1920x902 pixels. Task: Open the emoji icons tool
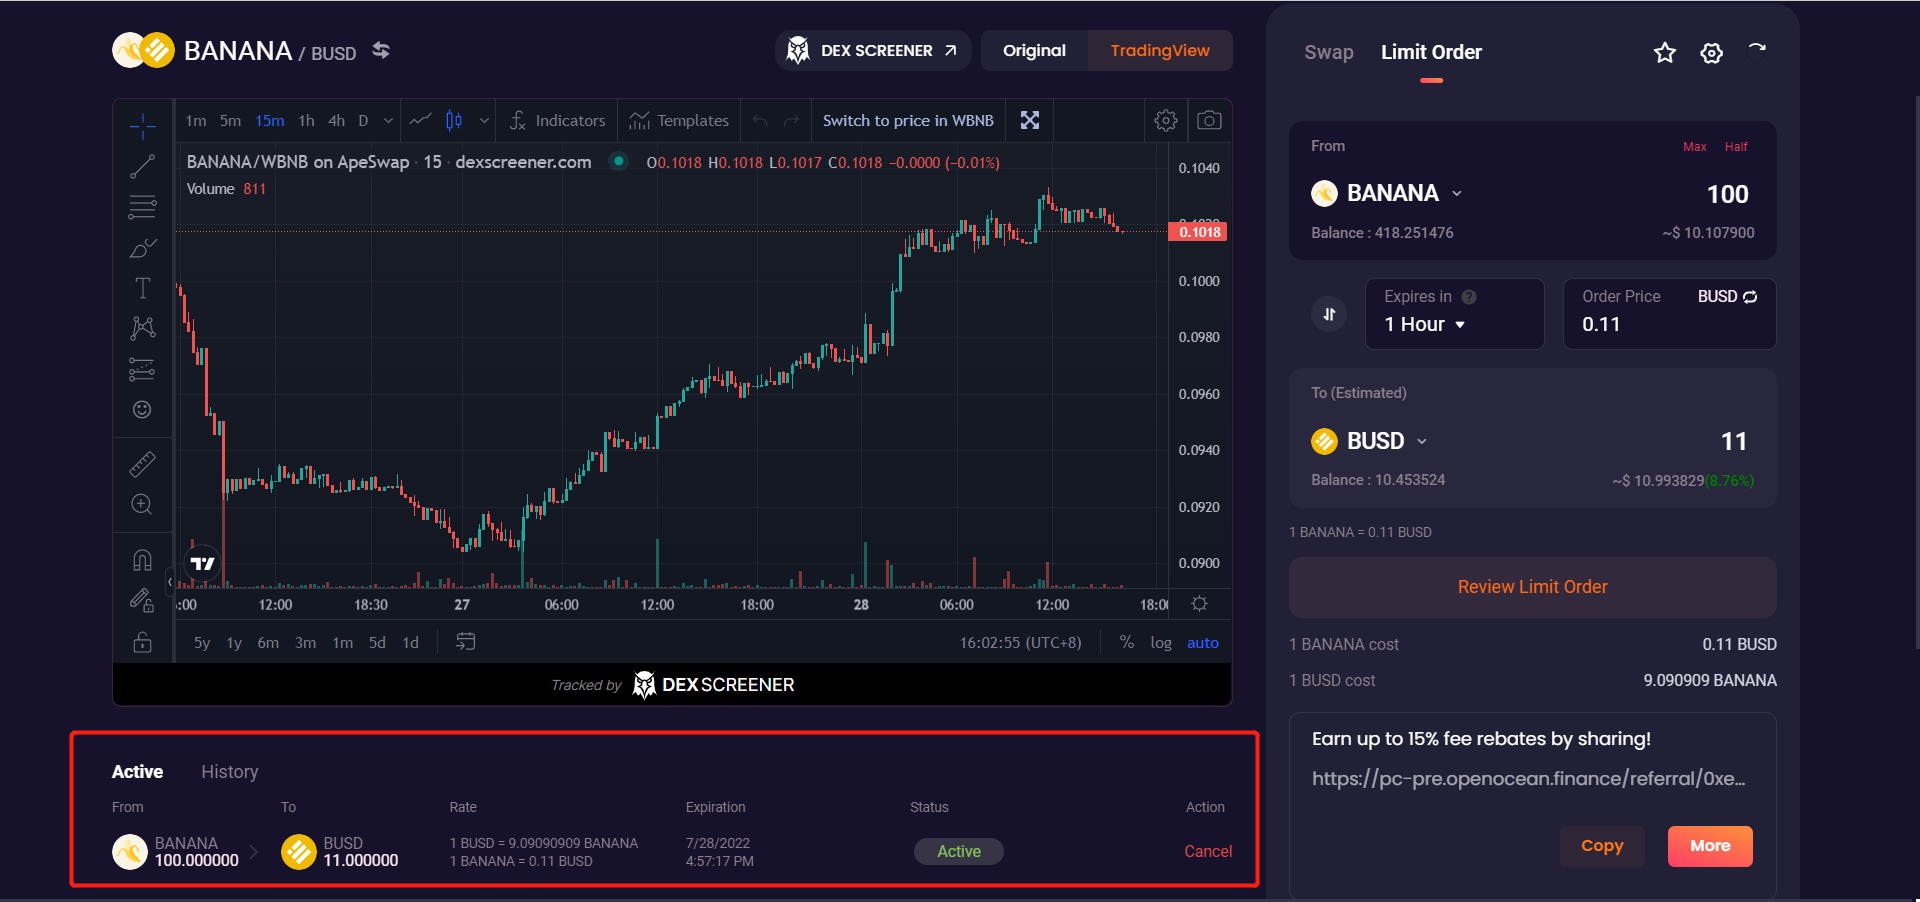coord(142,409)
